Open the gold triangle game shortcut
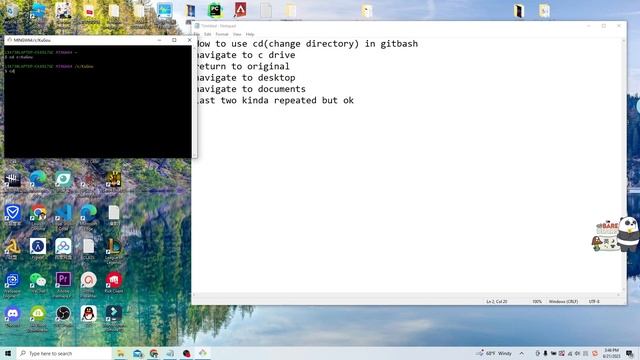Screen dimensions: 640x360 click(13, 247)
